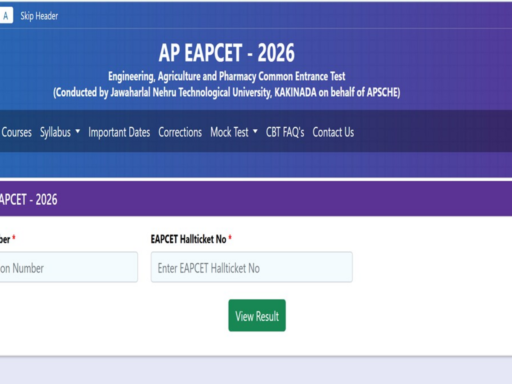Click the green View Result button

[x=257, y=315]
